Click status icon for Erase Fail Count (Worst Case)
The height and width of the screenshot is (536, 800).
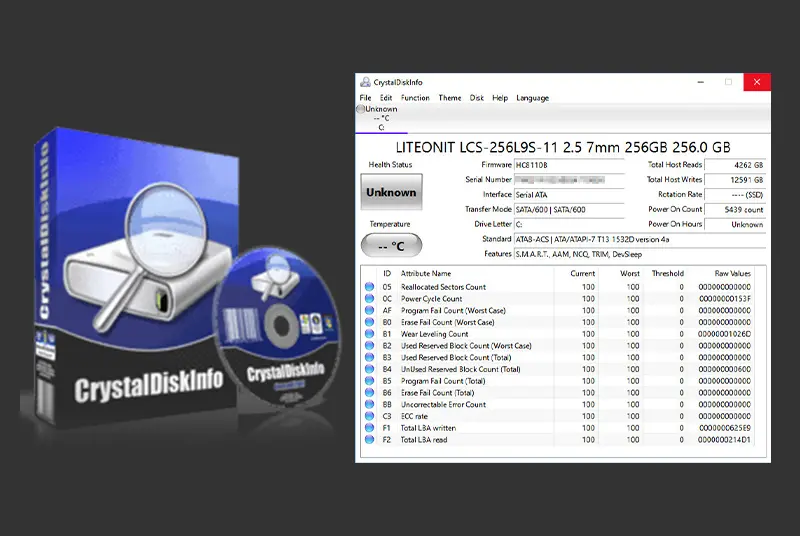(369, 322)
